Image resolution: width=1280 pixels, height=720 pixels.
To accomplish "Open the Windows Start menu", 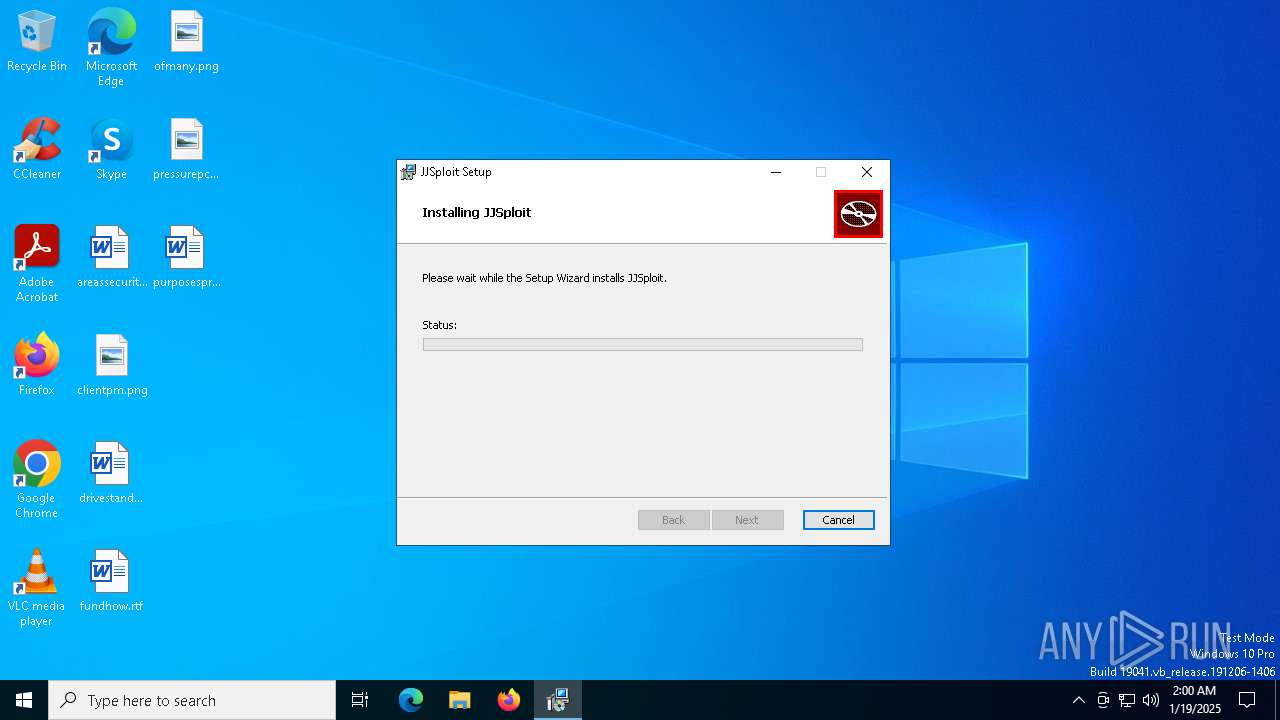I will click(x=24, y=700).
